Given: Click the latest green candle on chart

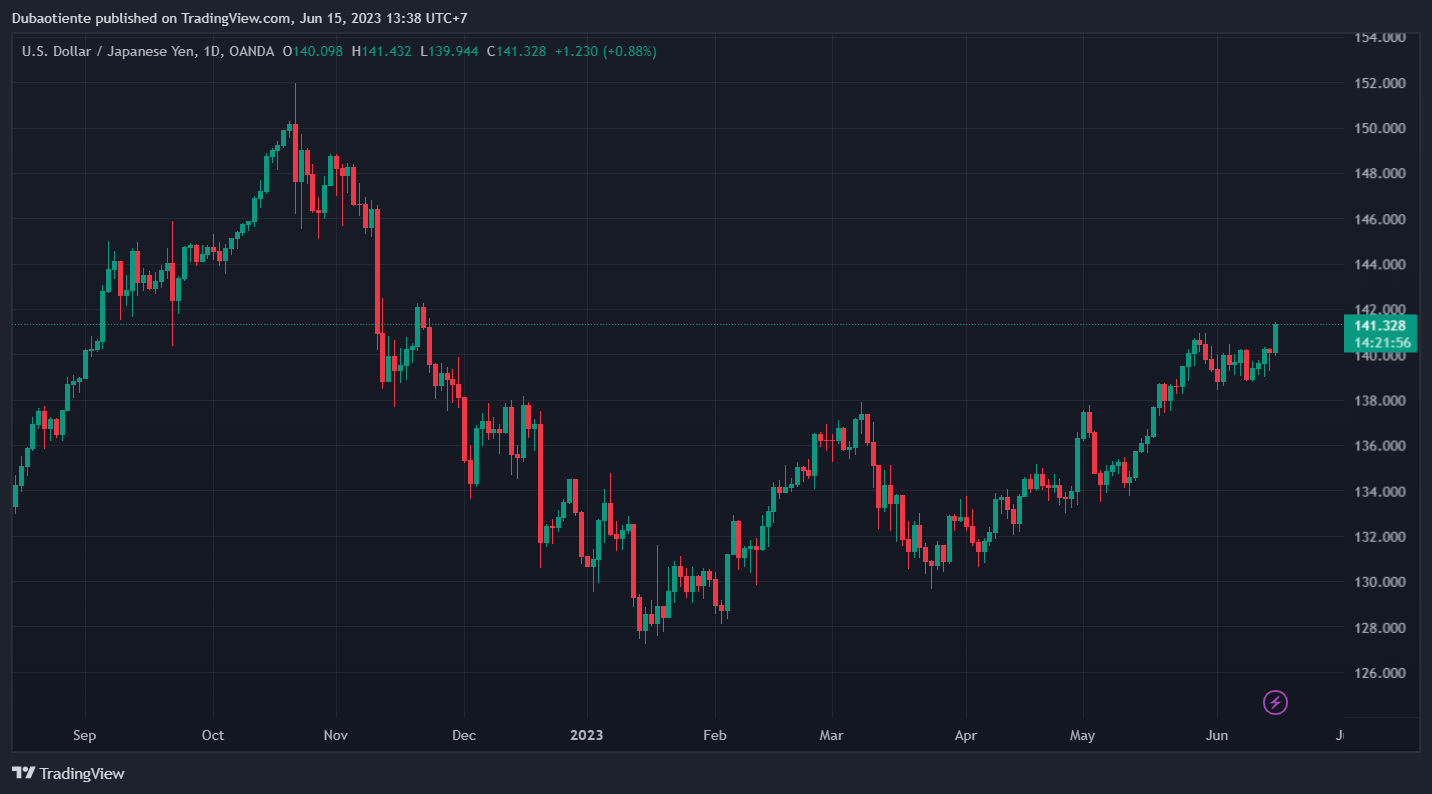Looking at the screenshot, I should (1276, 338).
